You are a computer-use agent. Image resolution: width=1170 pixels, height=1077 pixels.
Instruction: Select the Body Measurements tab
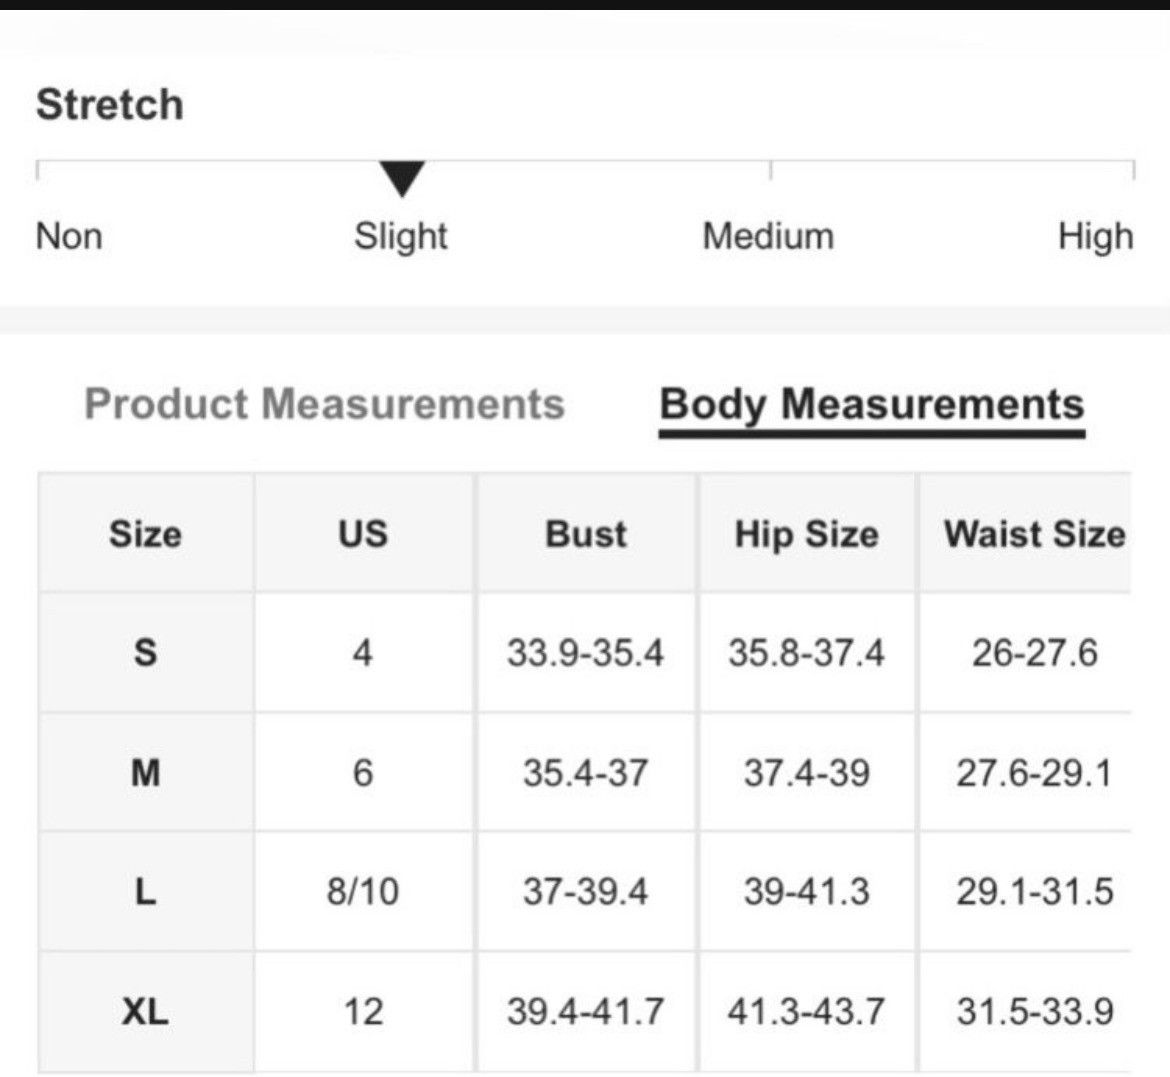pyautogui.click(x=872, y=405)
